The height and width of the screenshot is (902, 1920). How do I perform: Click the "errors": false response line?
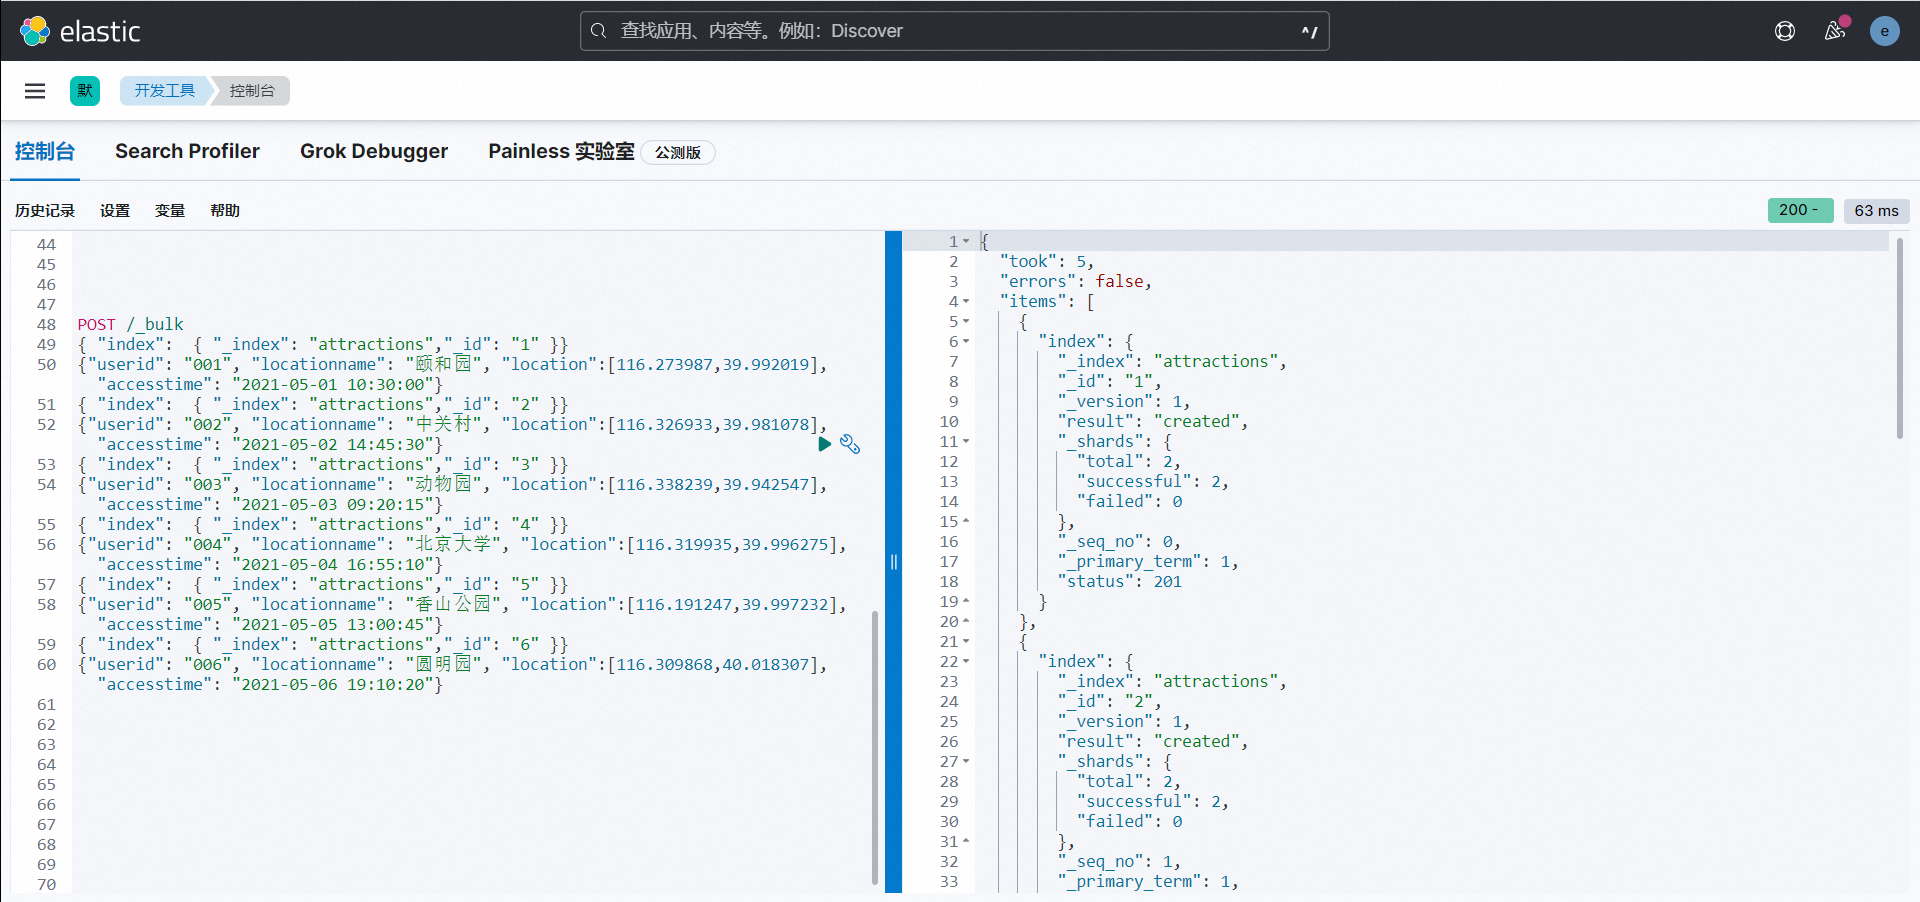1076,282
